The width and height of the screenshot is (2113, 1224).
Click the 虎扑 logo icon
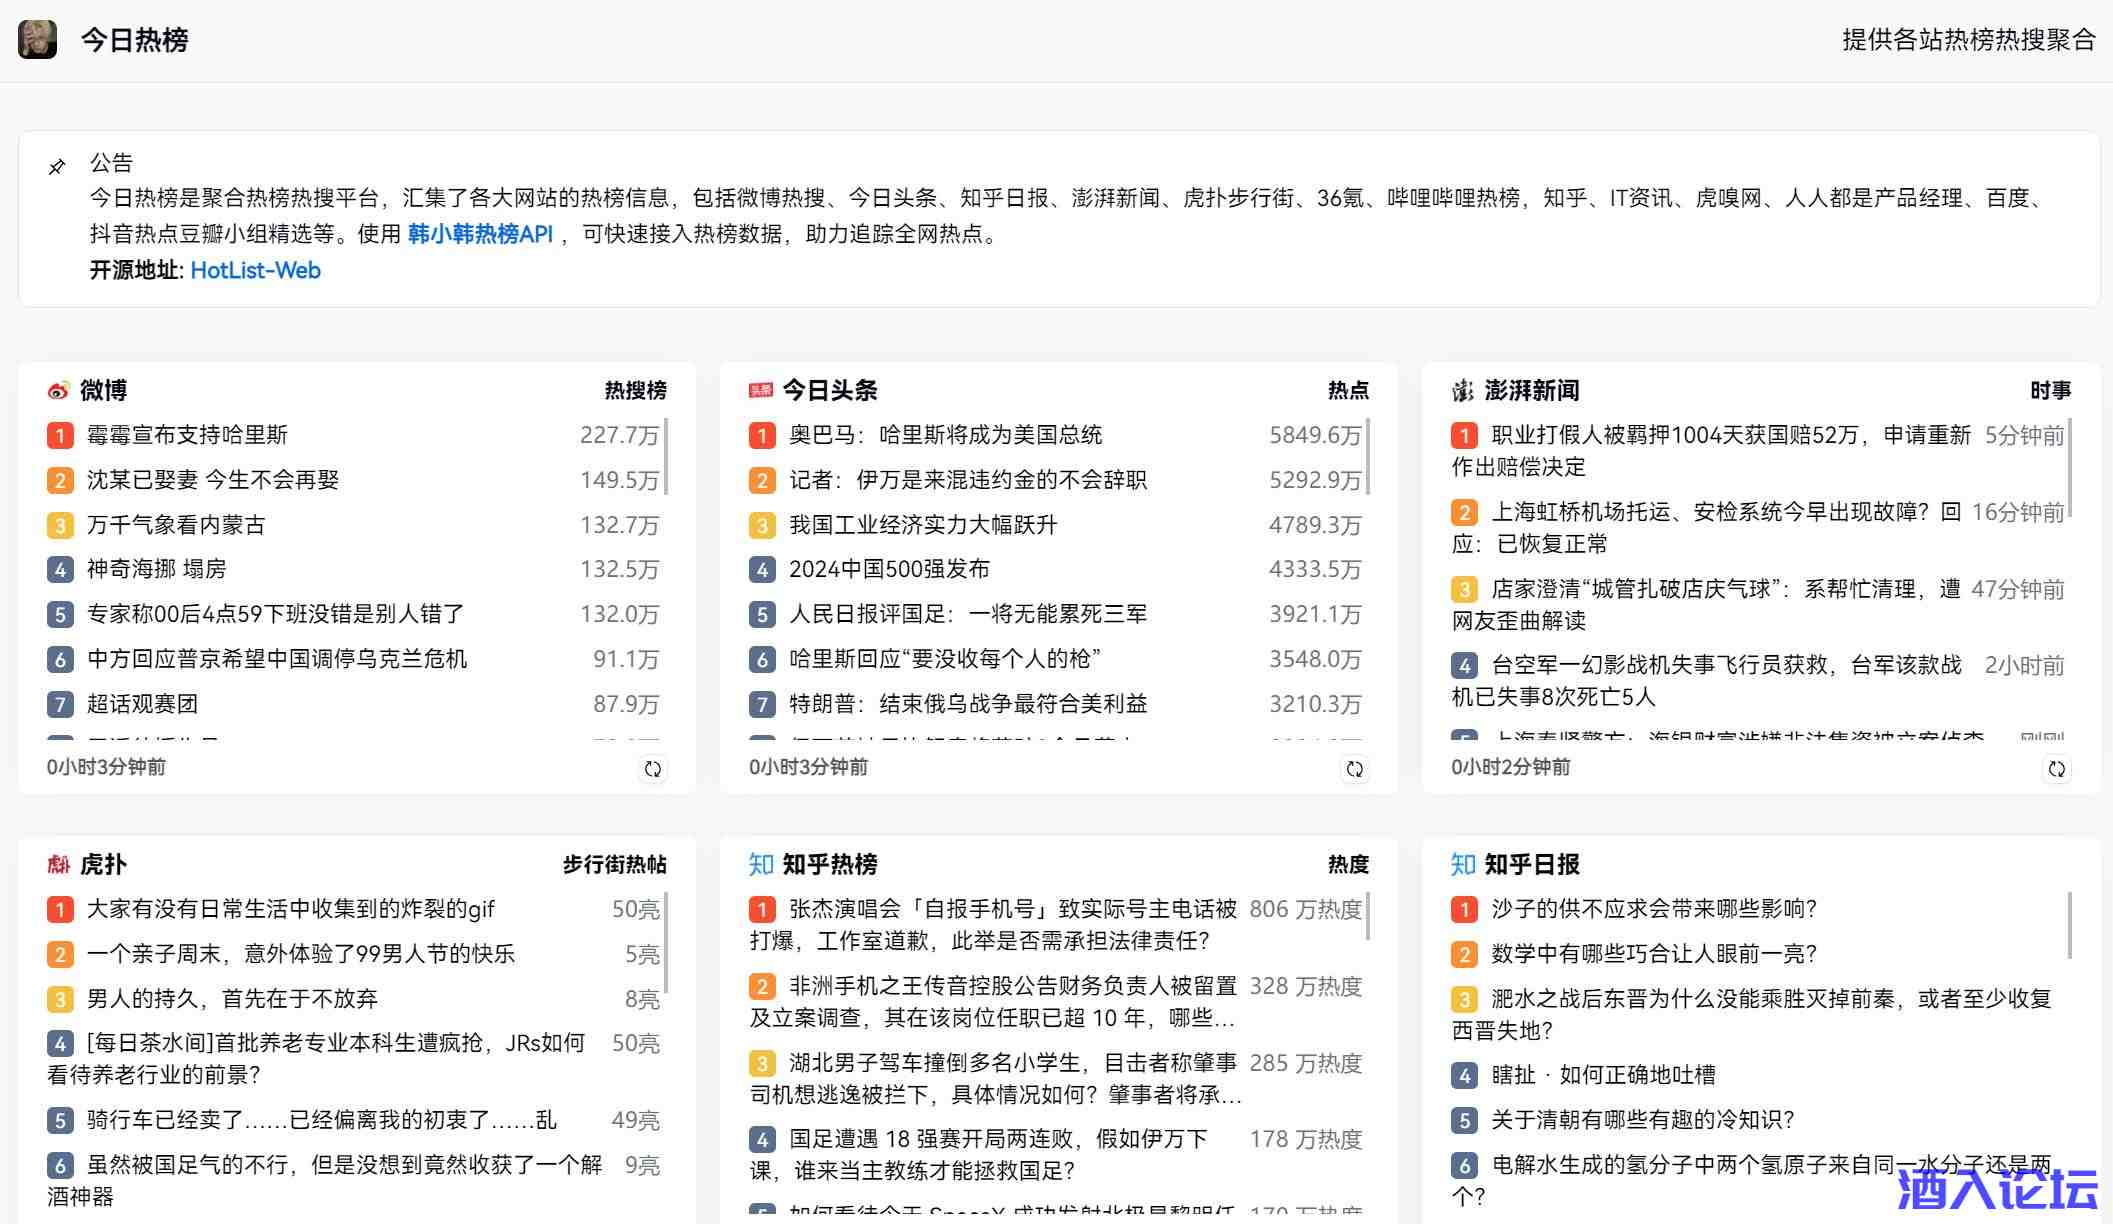click(59, 864)
